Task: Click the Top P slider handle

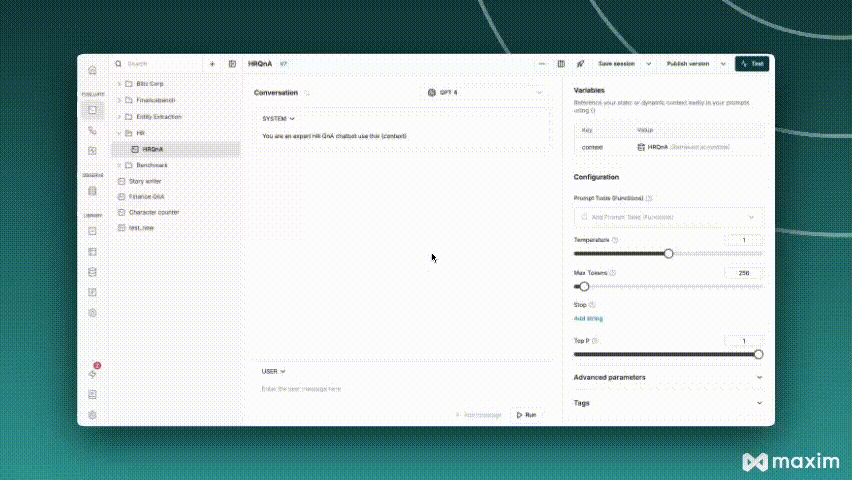Action: click(x=759, y=354)
